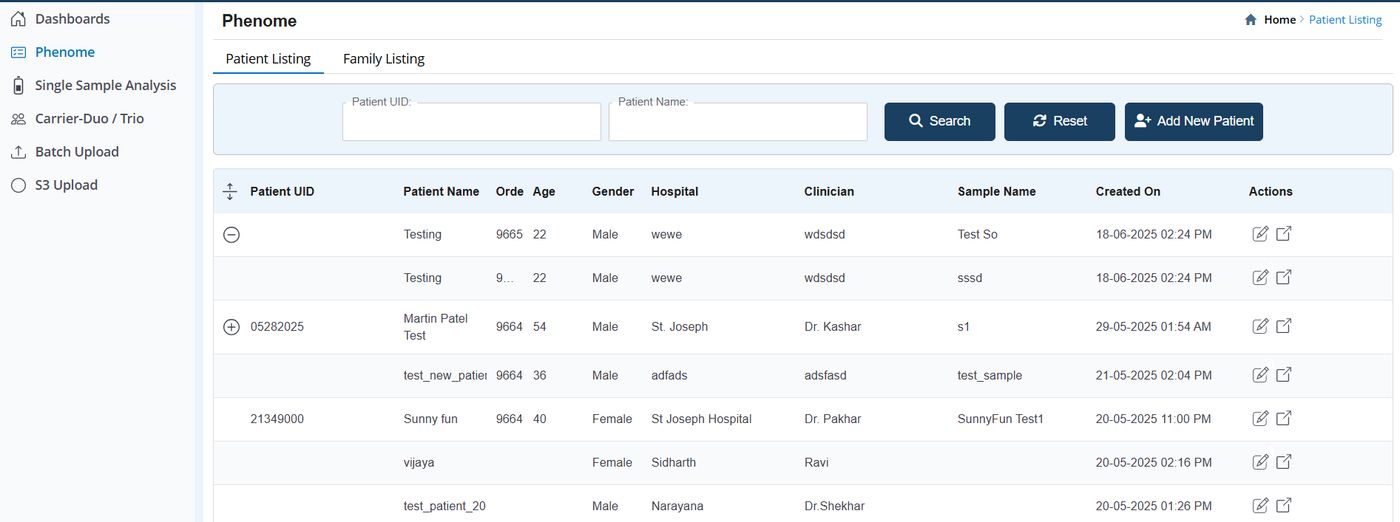Screen dimensions: 1400x522
Task: Collapse the Testing Test So row
Action: (x=231, y=234)
